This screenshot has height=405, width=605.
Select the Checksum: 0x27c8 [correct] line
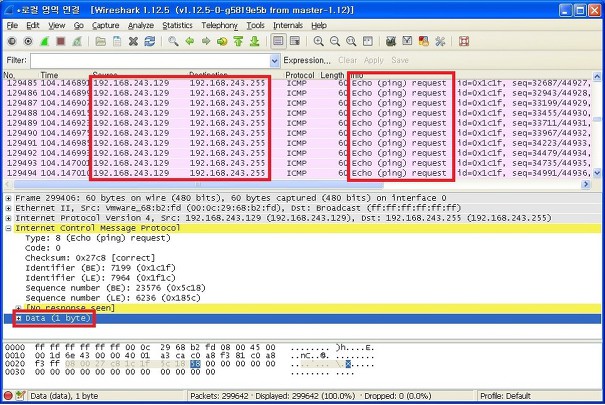coord(90,258)
